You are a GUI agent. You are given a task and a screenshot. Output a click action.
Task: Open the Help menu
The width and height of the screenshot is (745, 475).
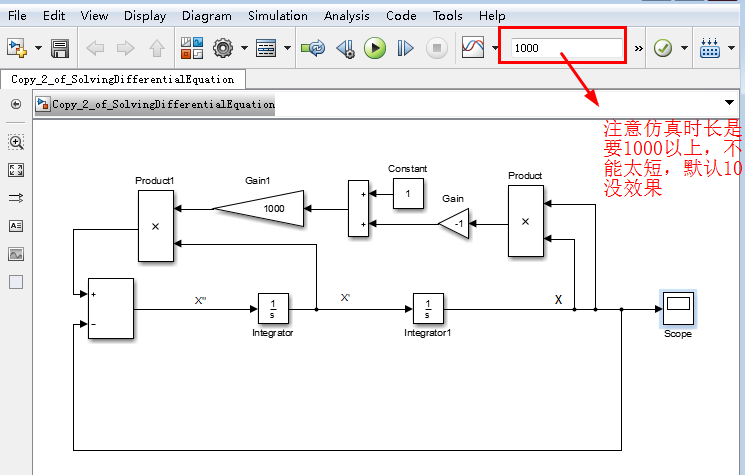point(492,16)
